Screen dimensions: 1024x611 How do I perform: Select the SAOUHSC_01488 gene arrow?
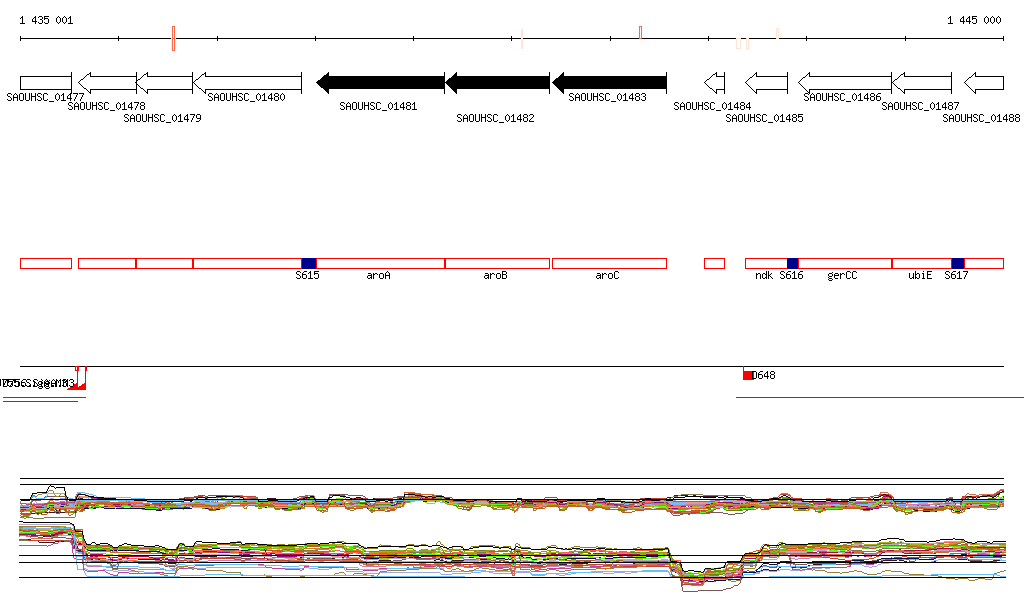[984, 83]
